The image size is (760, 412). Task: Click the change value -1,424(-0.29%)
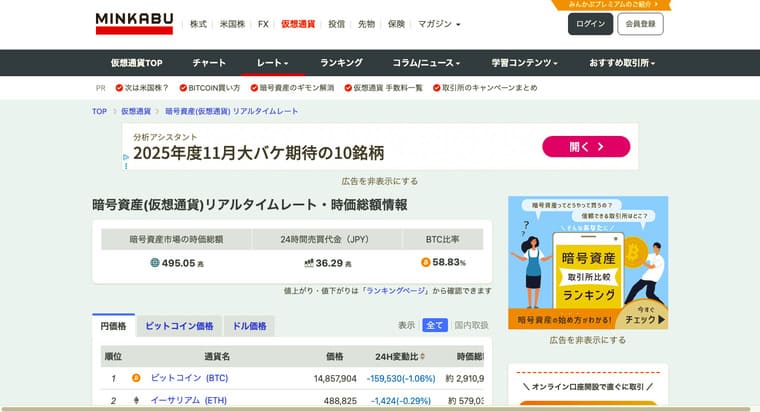[x=401, y=401]
